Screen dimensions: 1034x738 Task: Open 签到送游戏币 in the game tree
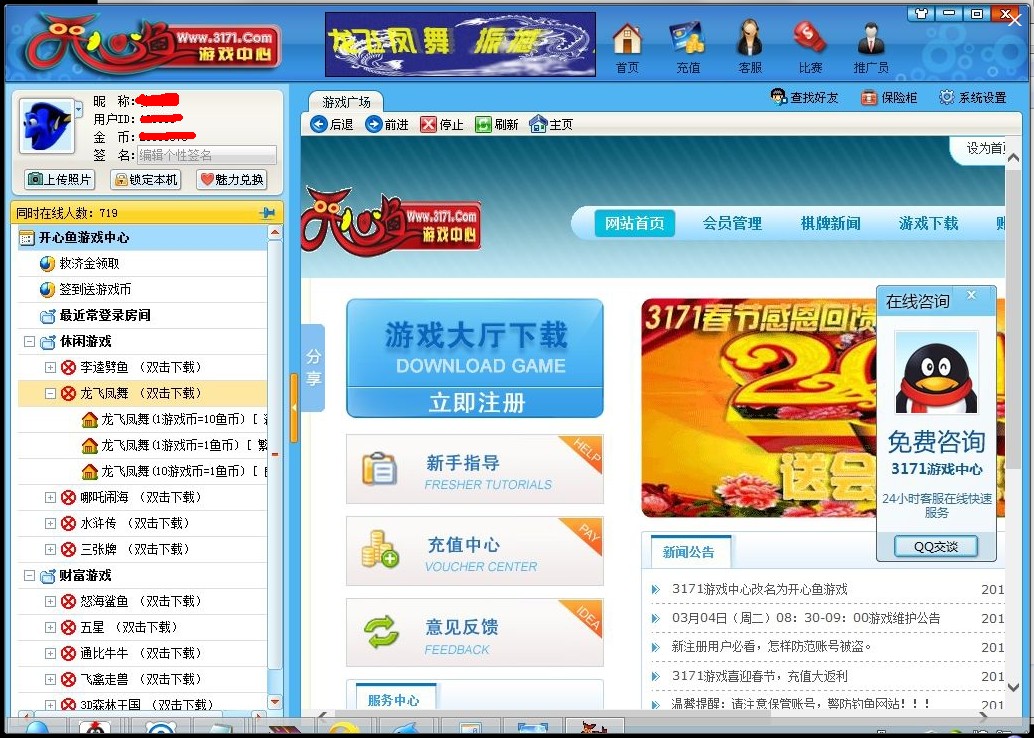click(95, 290)
